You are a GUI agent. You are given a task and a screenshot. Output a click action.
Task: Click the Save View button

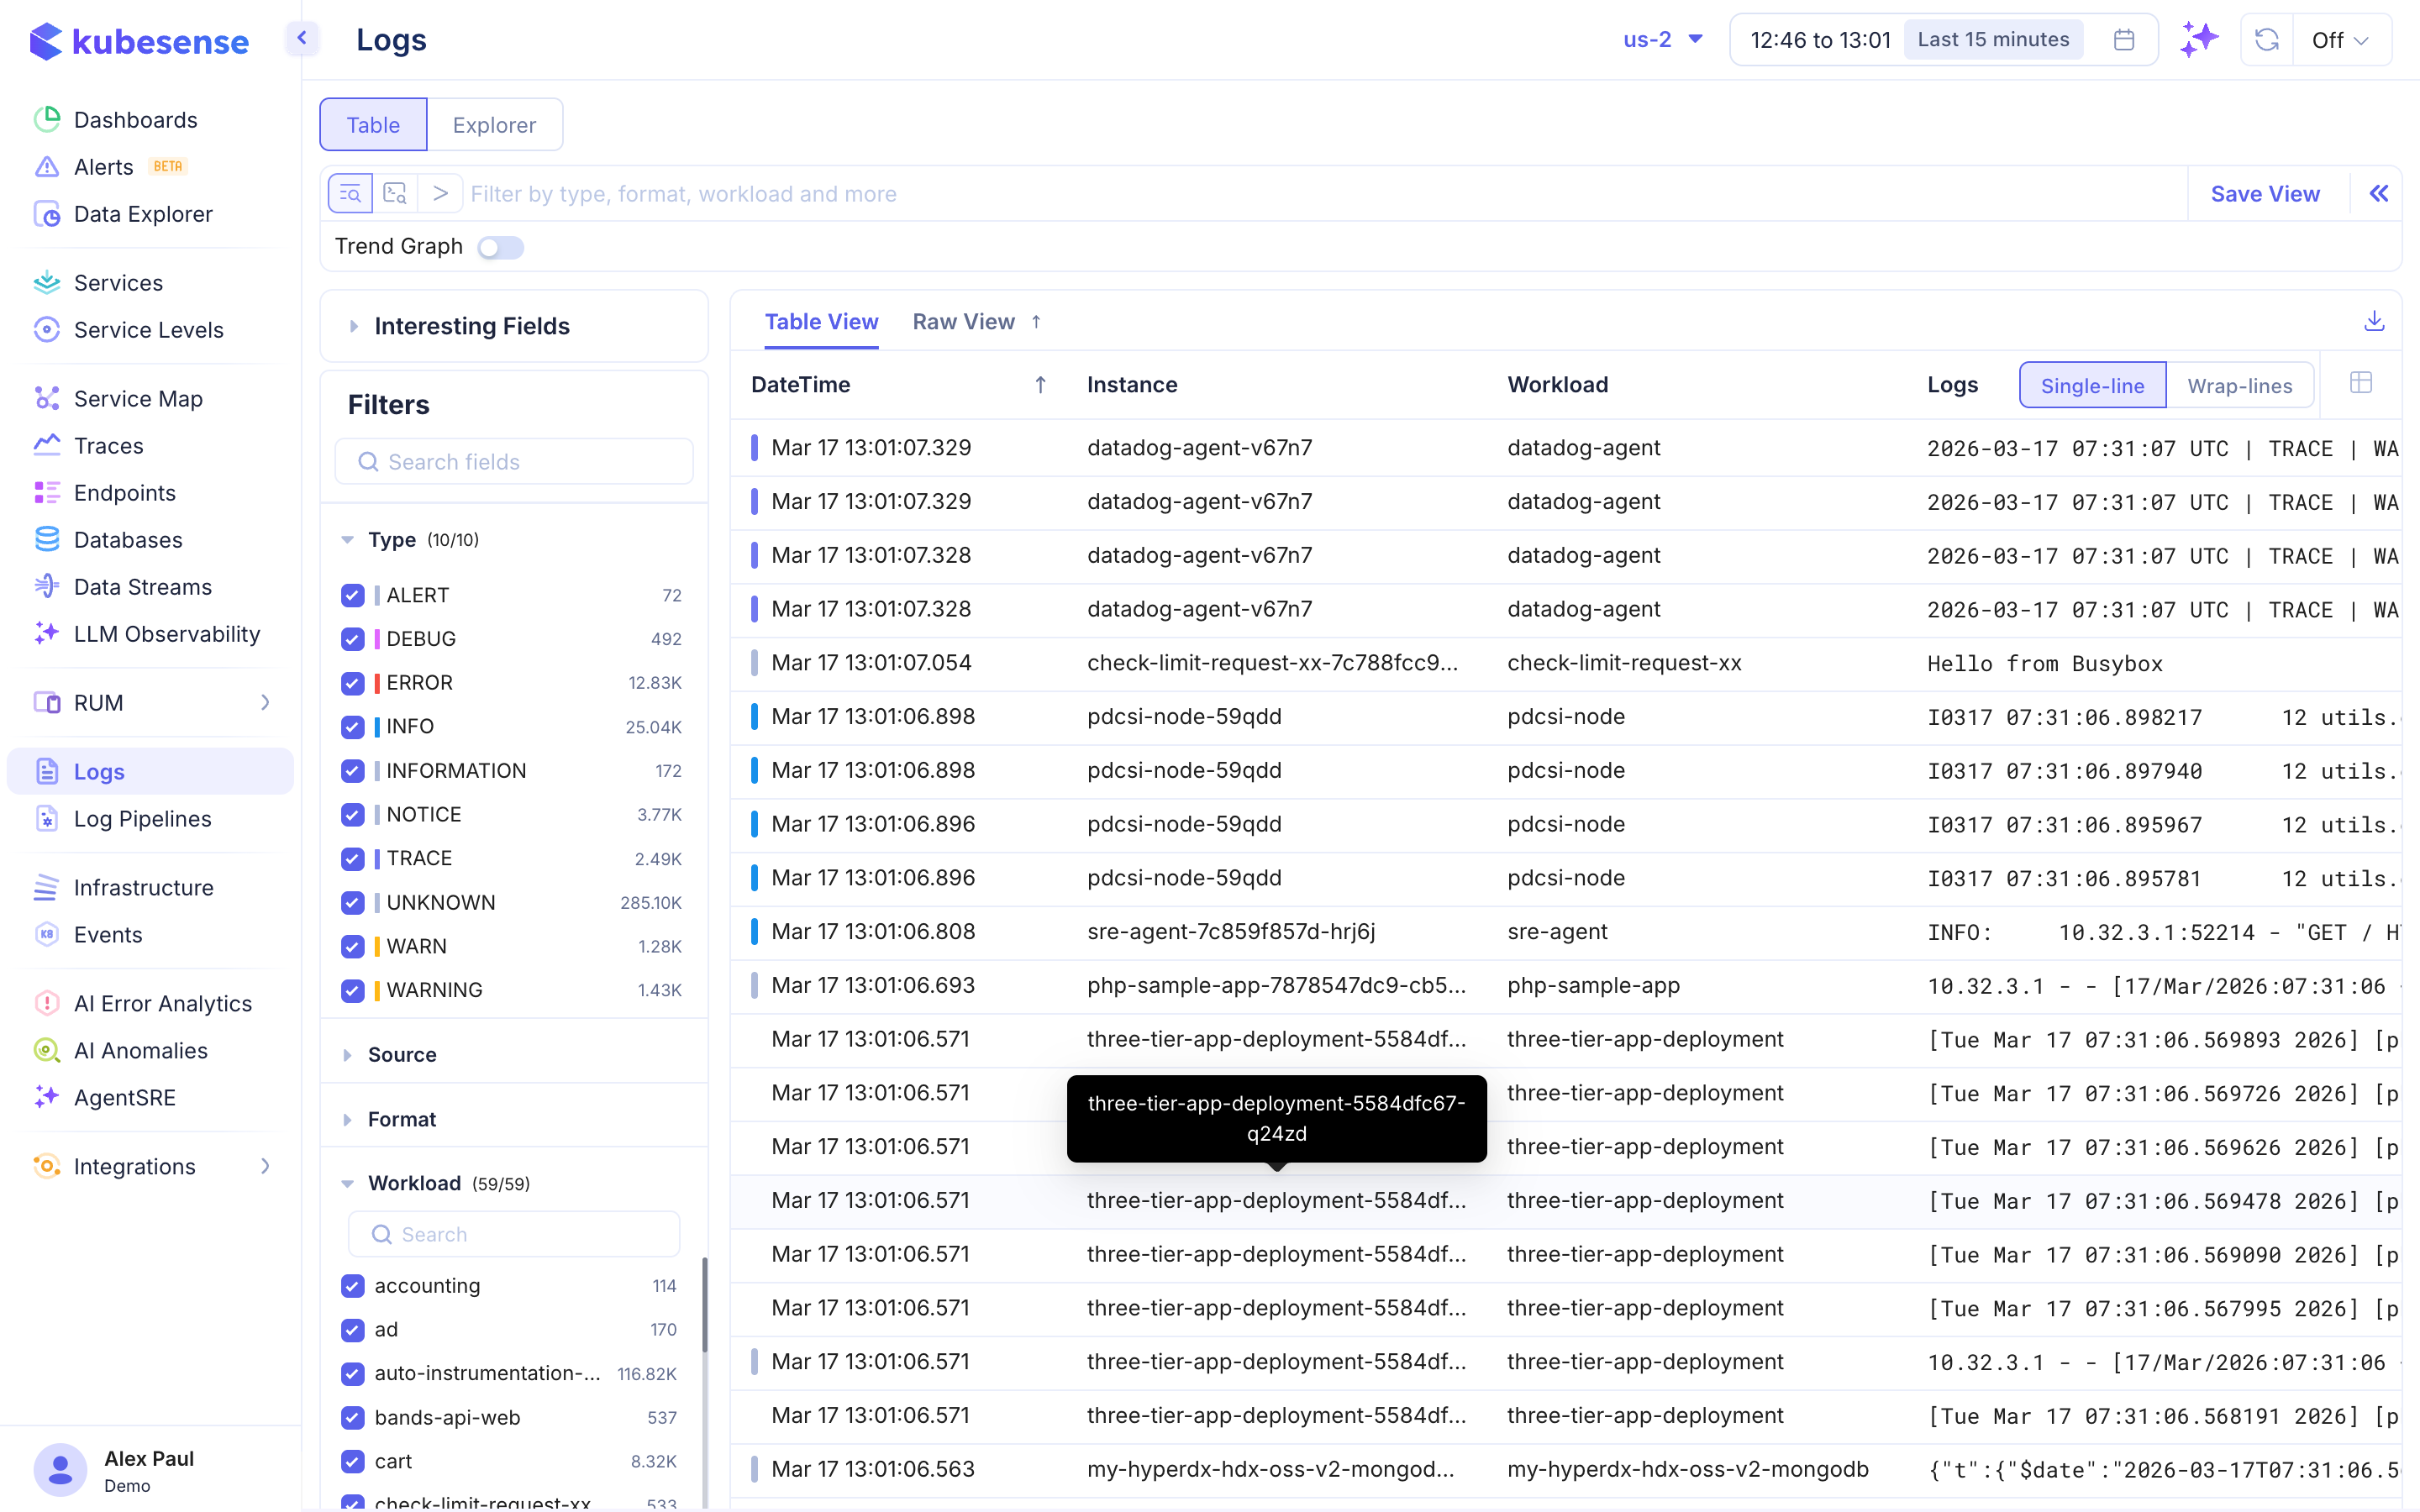2265,193
